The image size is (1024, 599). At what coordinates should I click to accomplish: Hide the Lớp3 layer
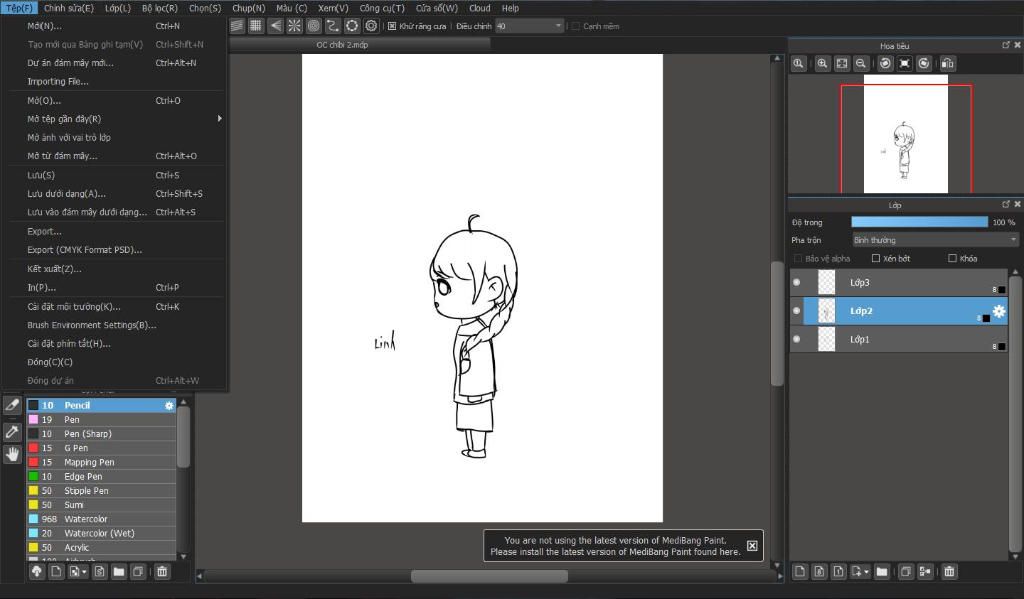click(796, 282)
